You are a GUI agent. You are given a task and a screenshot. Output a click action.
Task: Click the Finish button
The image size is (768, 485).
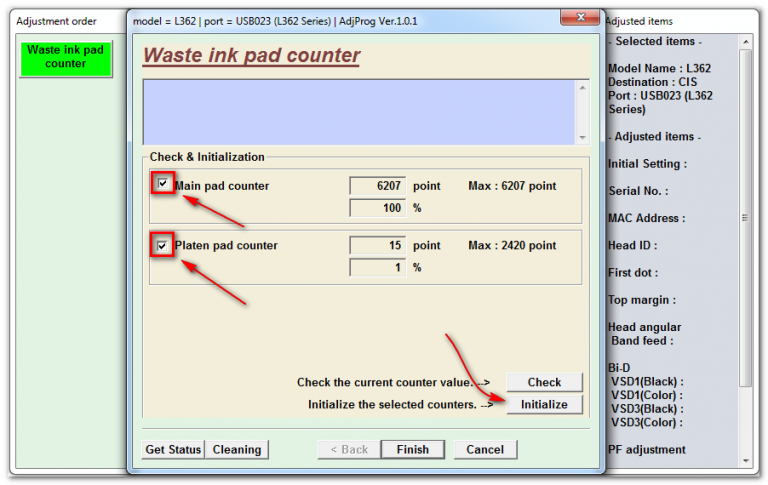pos(412,450)
